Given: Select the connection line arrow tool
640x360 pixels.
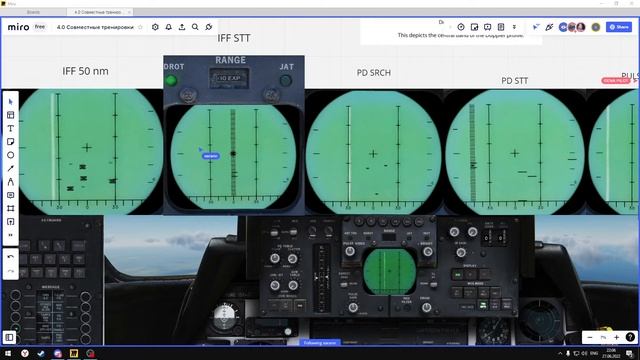Looking at the screenshot, I should (11, 169).
